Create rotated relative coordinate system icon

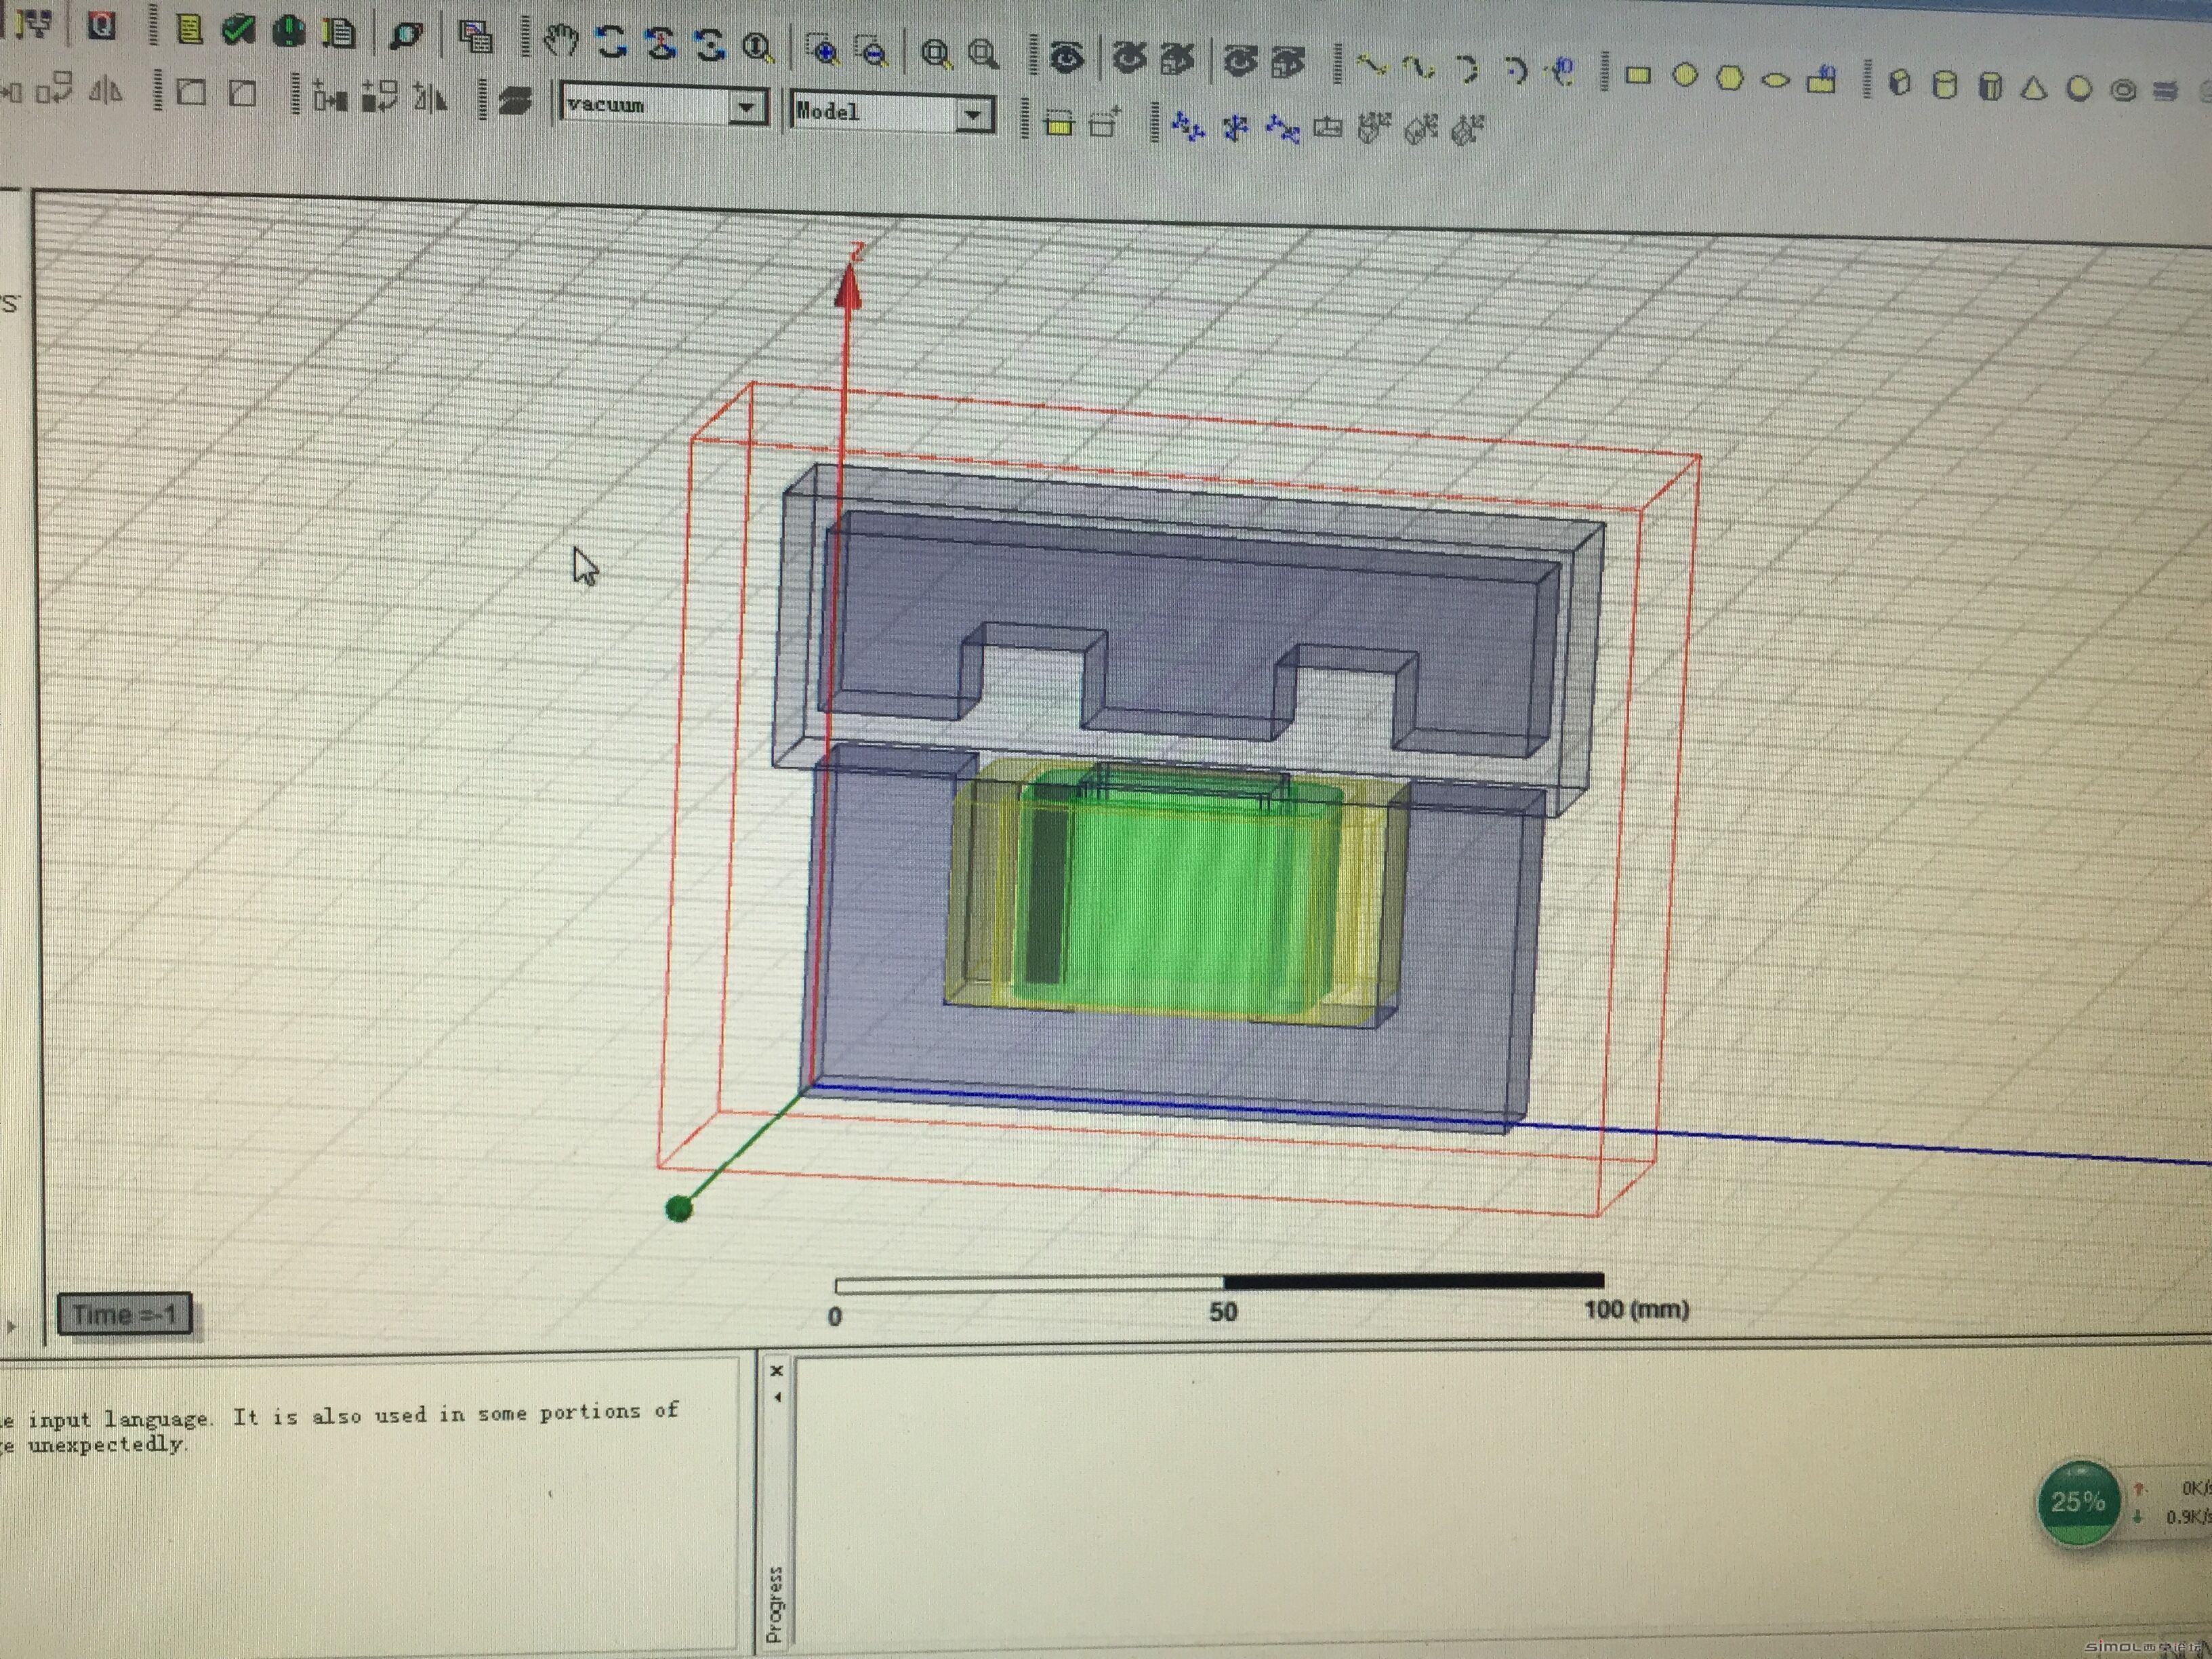[x=1236, y=129]
